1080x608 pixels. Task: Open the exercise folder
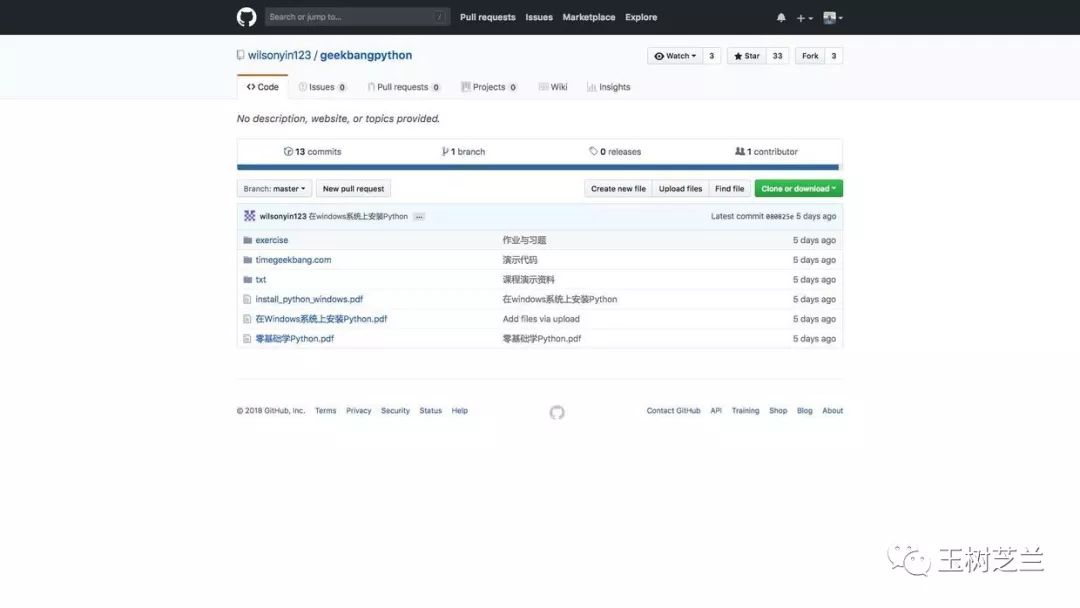pyautogui.click(x=272, y=240)
